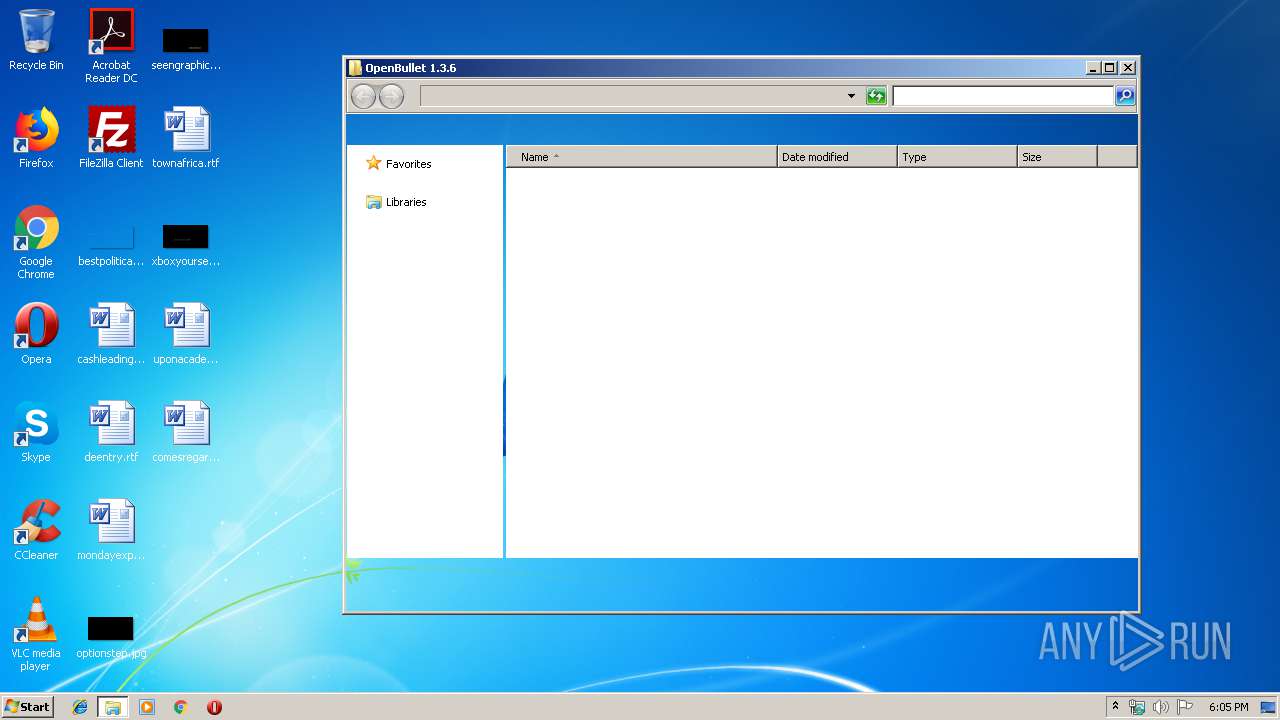This screenshot has height=720, width=1280.
Task: Open the CCleaner desktop shortcut
Action: [x=36, y=530]
